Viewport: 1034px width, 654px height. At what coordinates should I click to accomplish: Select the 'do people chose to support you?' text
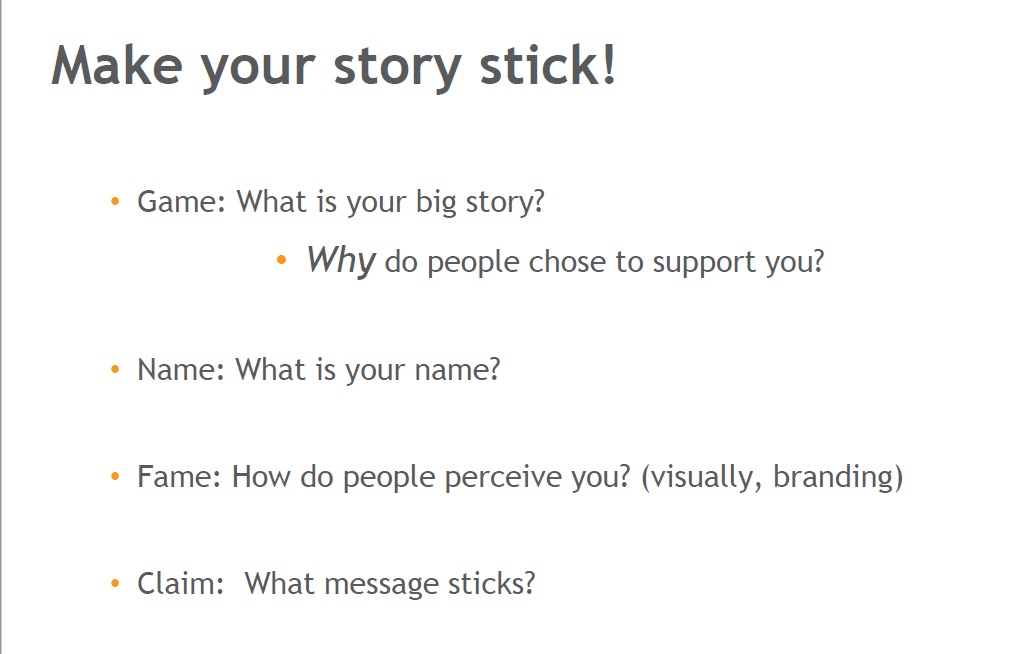point(605,263)
